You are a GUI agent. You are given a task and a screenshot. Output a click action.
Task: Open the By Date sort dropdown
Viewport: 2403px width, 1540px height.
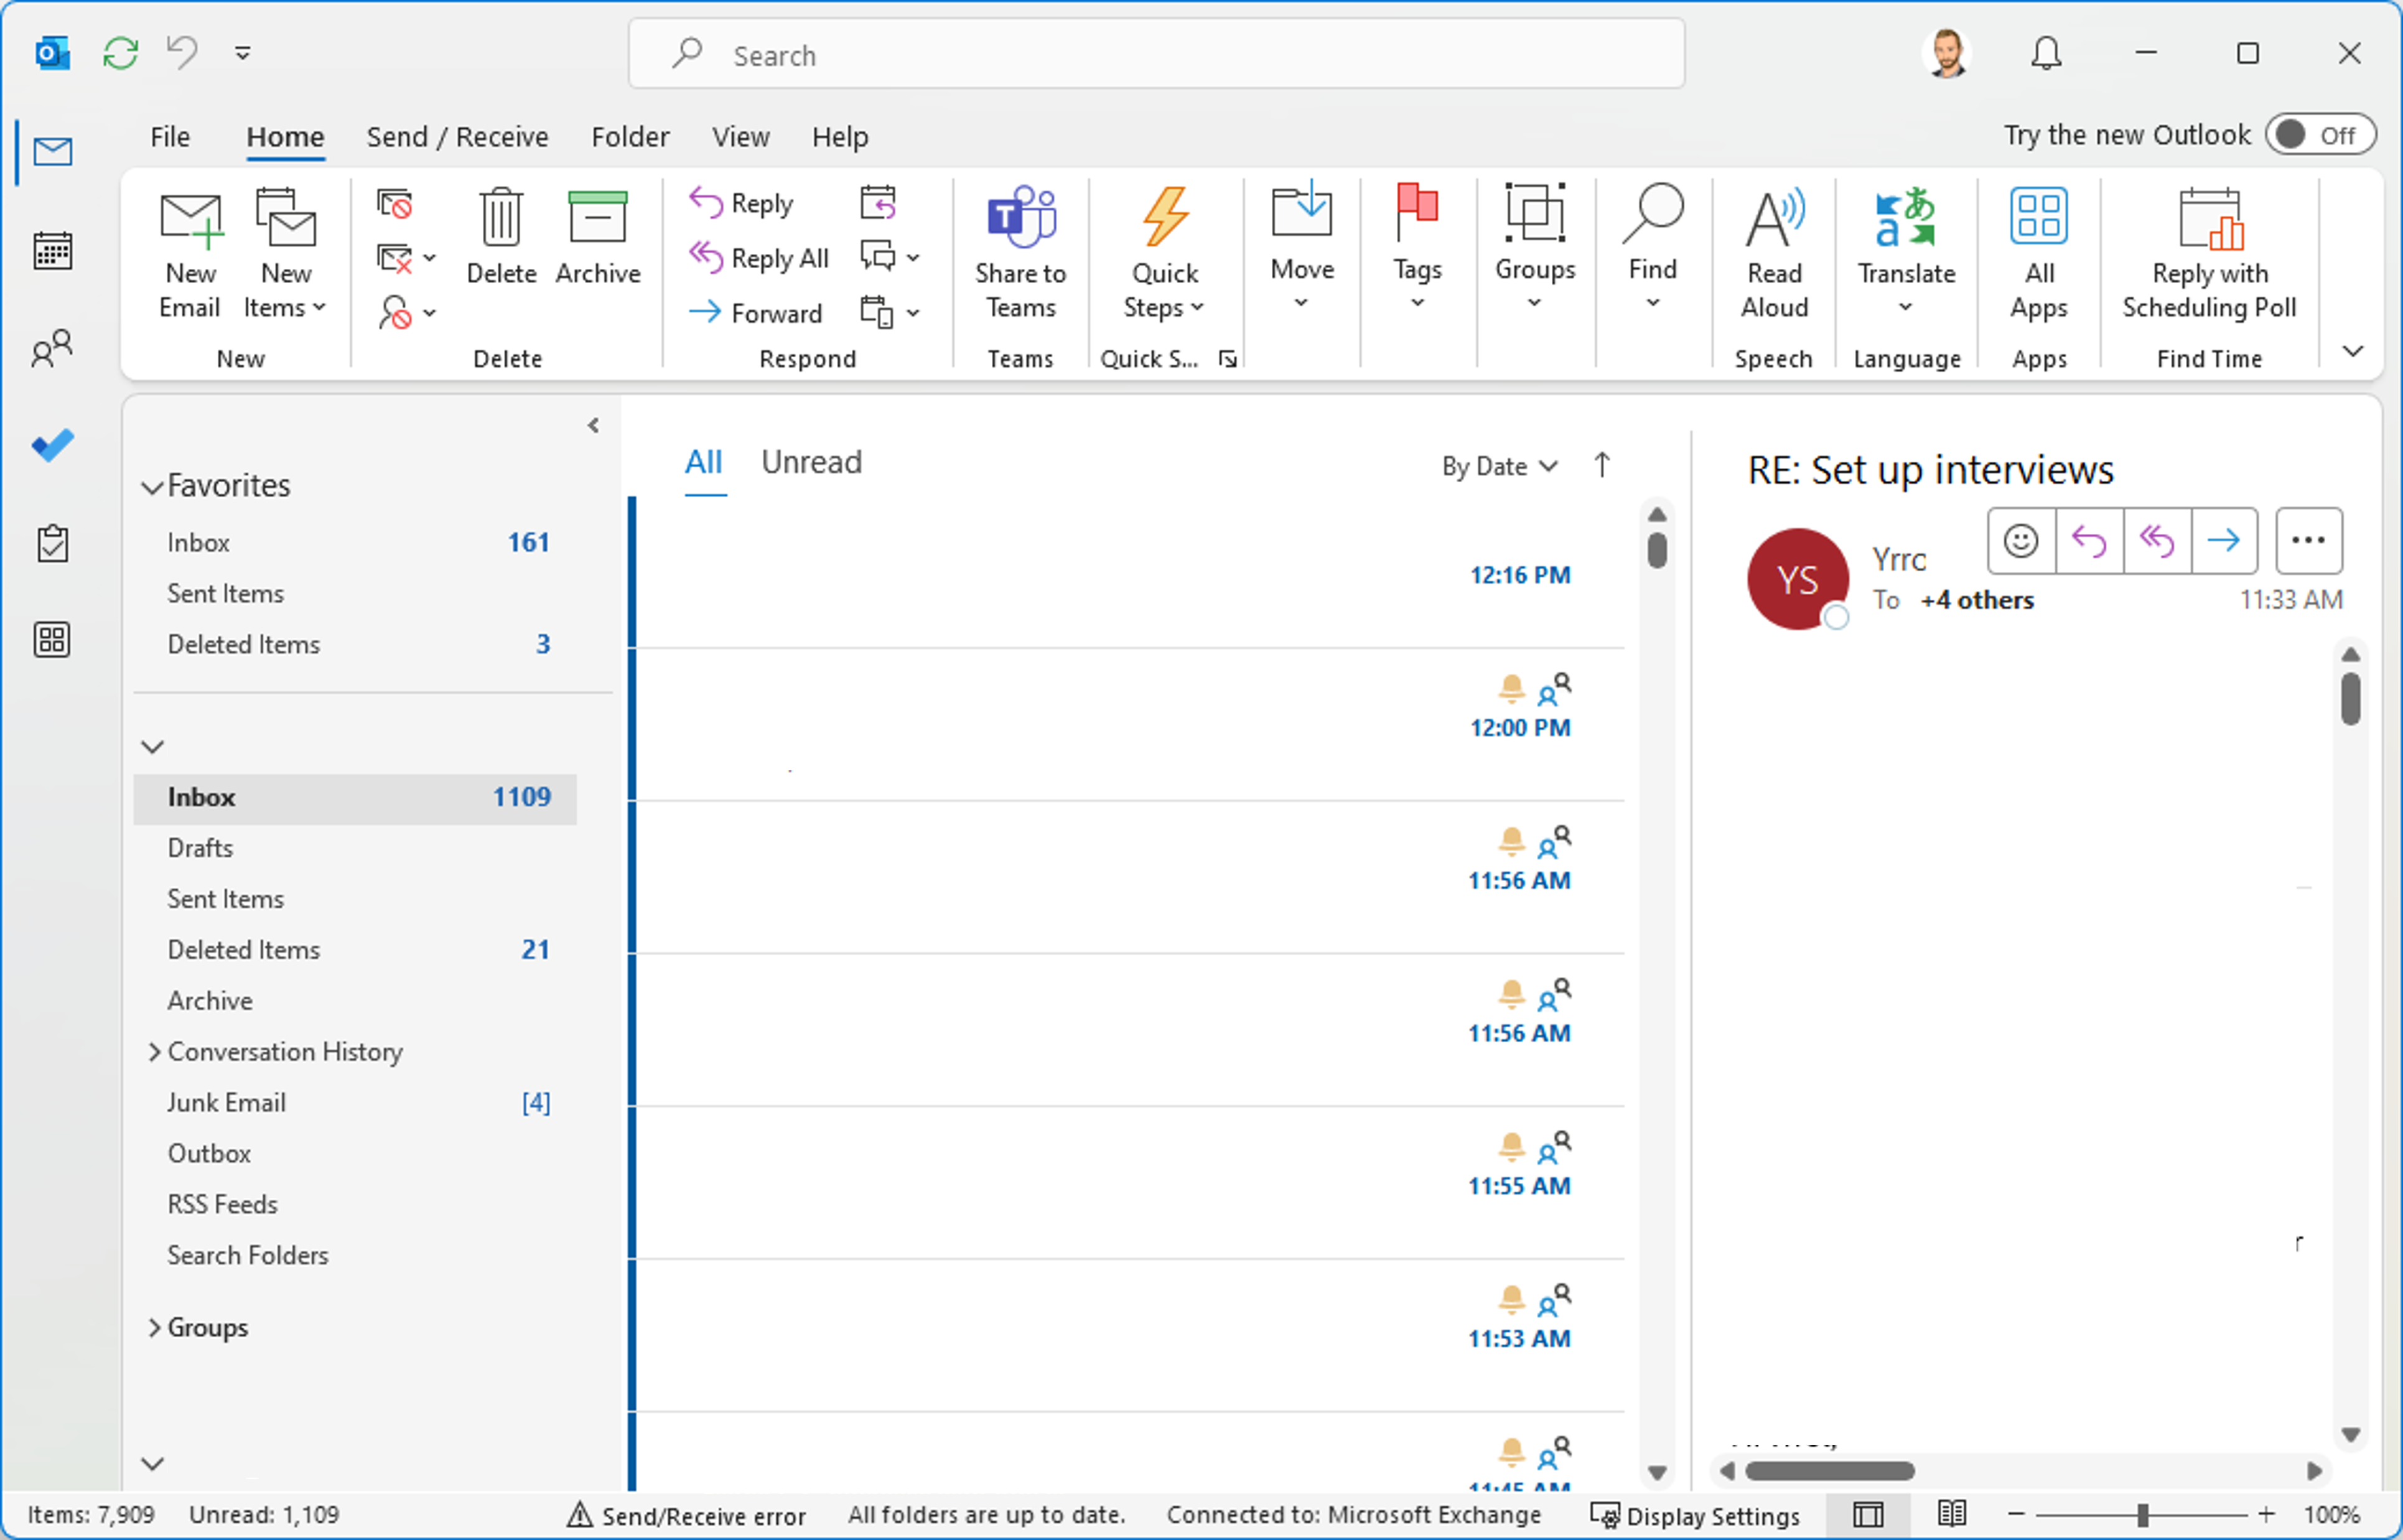[1499, 466]
